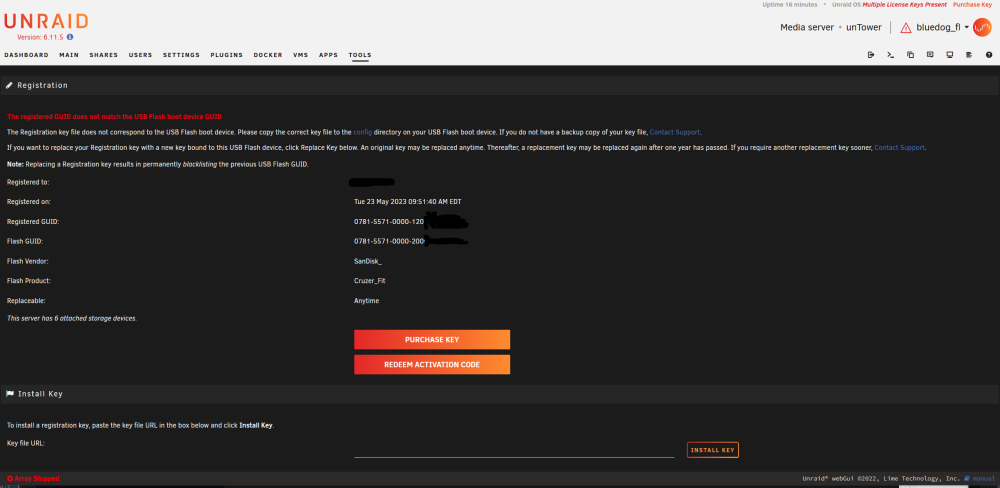Click the unTower server name
This screenshot has height=488, width=1000.
click(864, 27)
